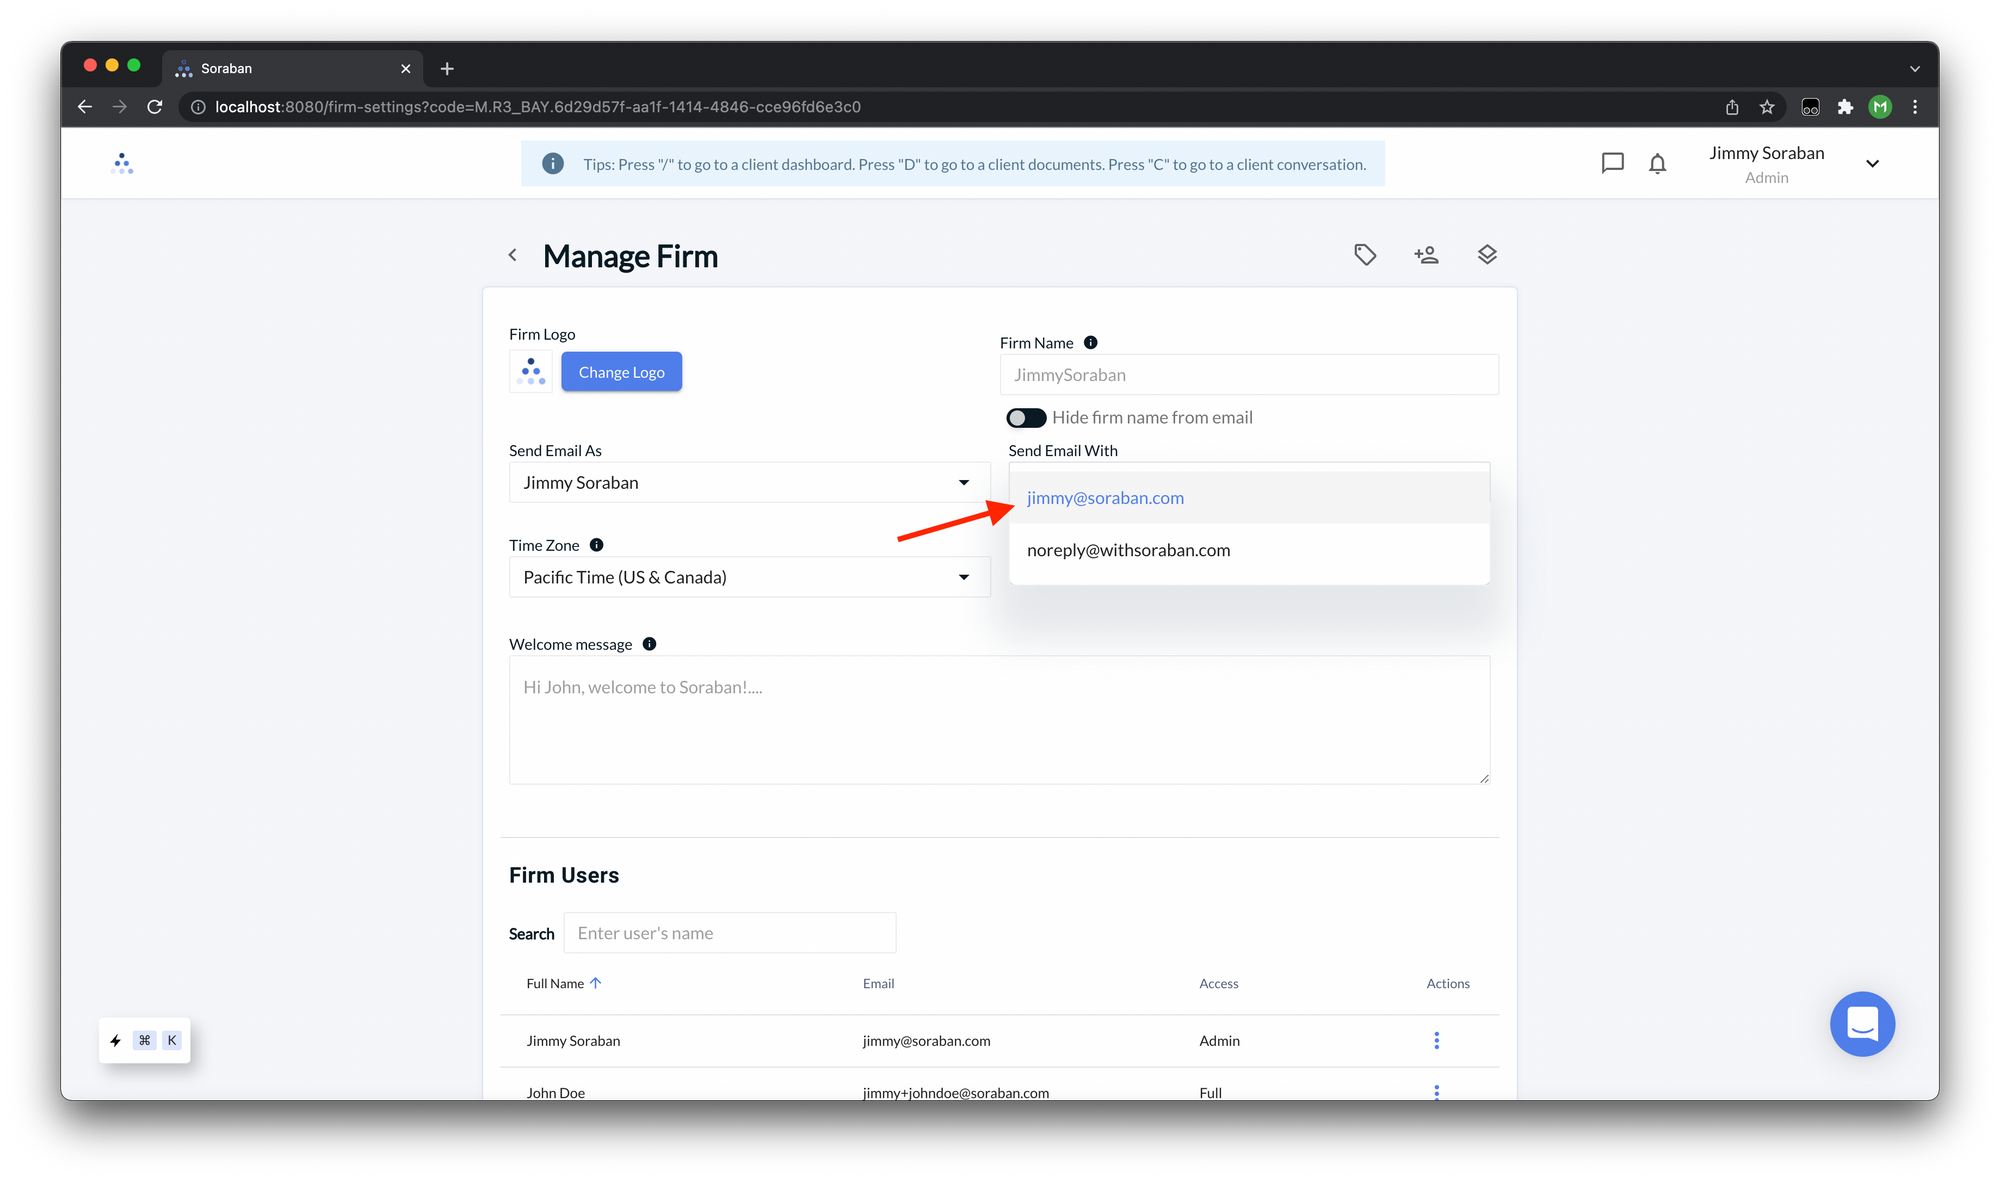Select noreply@withsoraban.com option
This screenshot has height=1181, width=2000.
tap(1249, 550)
